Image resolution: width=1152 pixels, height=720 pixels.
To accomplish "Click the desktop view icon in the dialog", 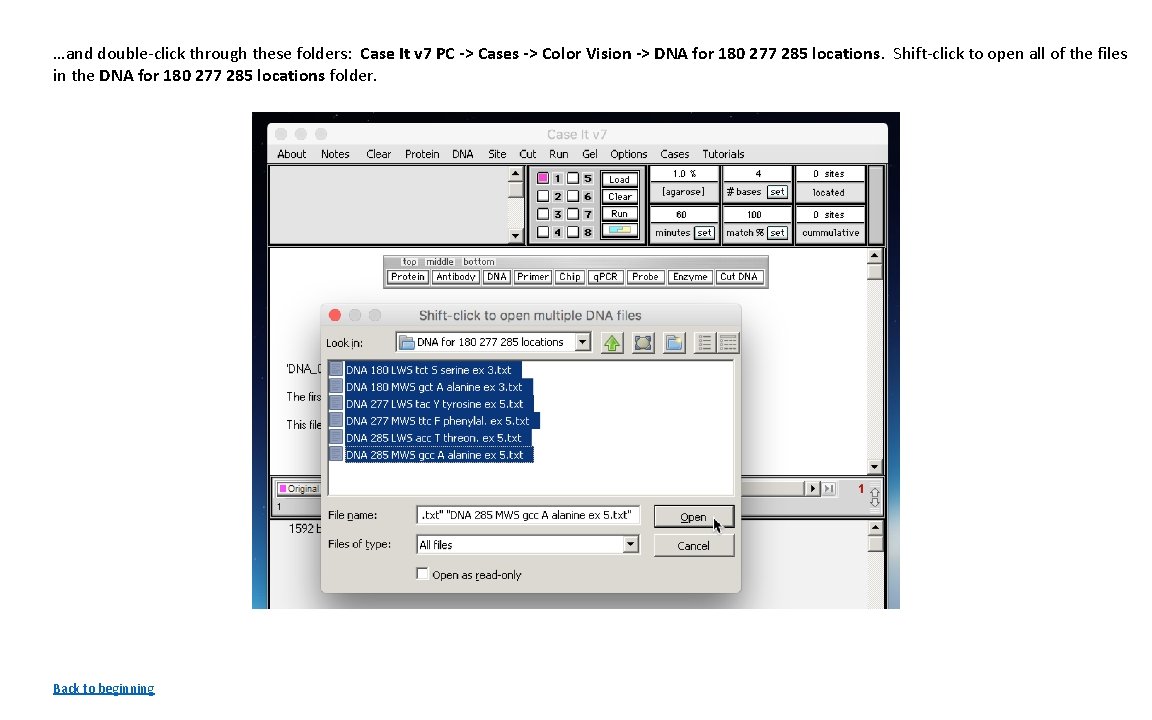I will click(643, 343).
